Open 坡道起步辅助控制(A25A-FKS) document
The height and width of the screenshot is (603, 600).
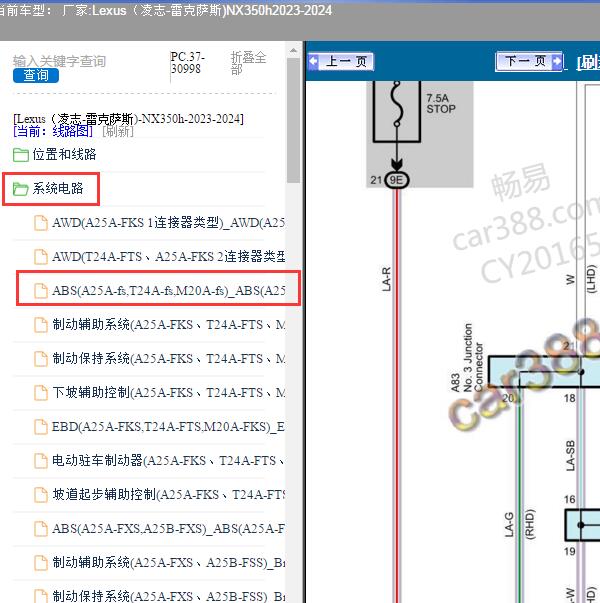pos(168,494)
